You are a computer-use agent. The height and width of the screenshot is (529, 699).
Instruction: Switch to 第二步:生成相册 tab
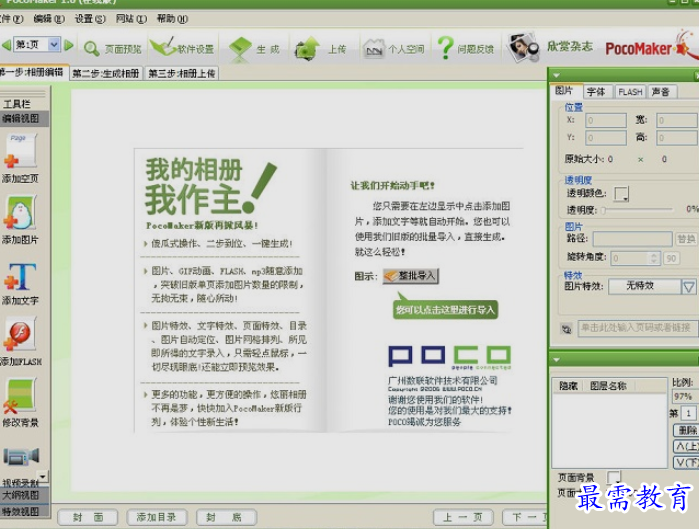point(106,73)
